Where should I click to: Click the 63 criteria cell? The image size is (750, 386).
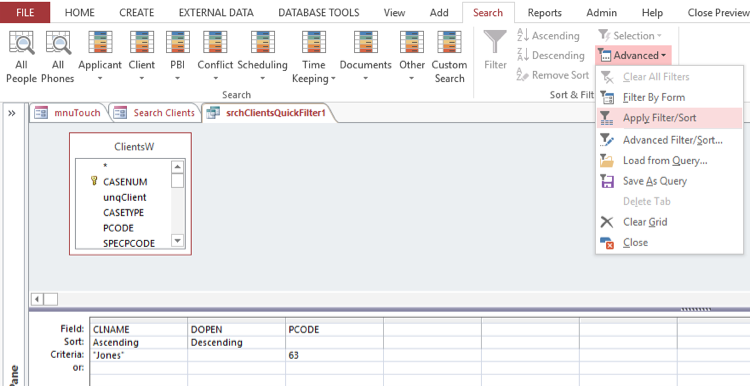pos(334,355)
